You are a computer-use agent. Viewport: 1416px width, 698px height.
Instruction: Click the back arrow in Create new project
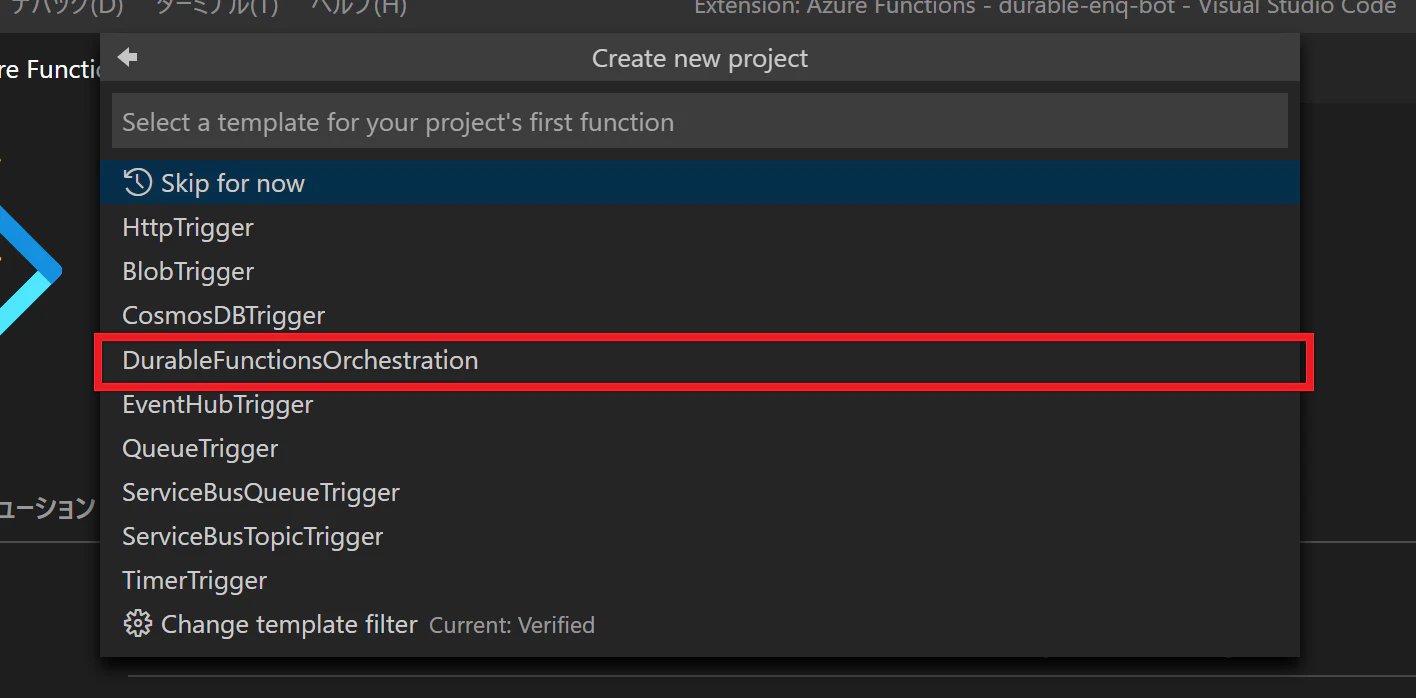tap(127, 57)
